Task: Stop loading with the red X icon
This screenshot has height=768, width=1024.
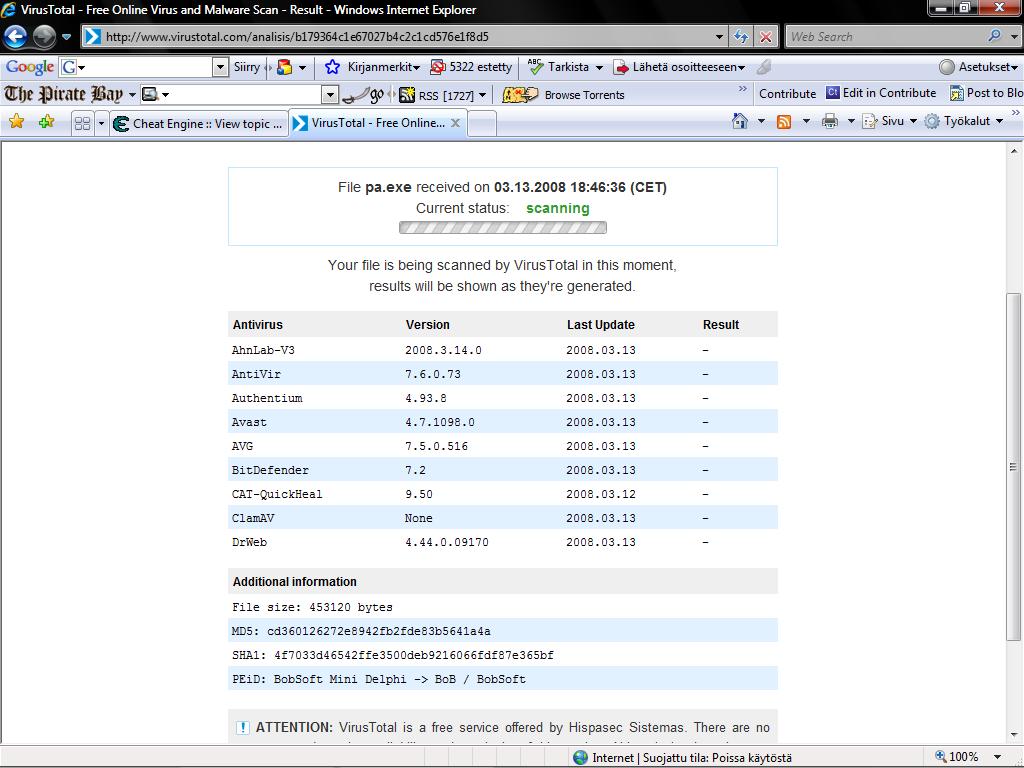Action: 766,37
